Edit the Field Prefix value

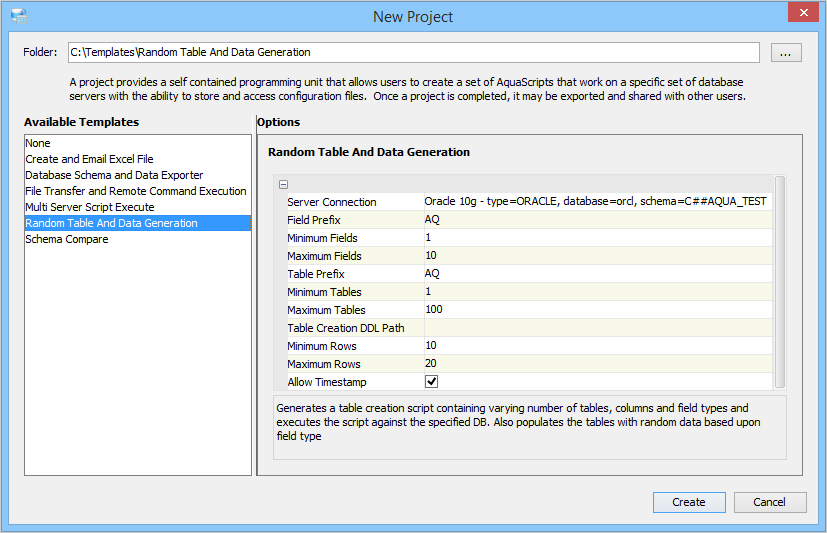pyautogui.click(x=597, y=220)
